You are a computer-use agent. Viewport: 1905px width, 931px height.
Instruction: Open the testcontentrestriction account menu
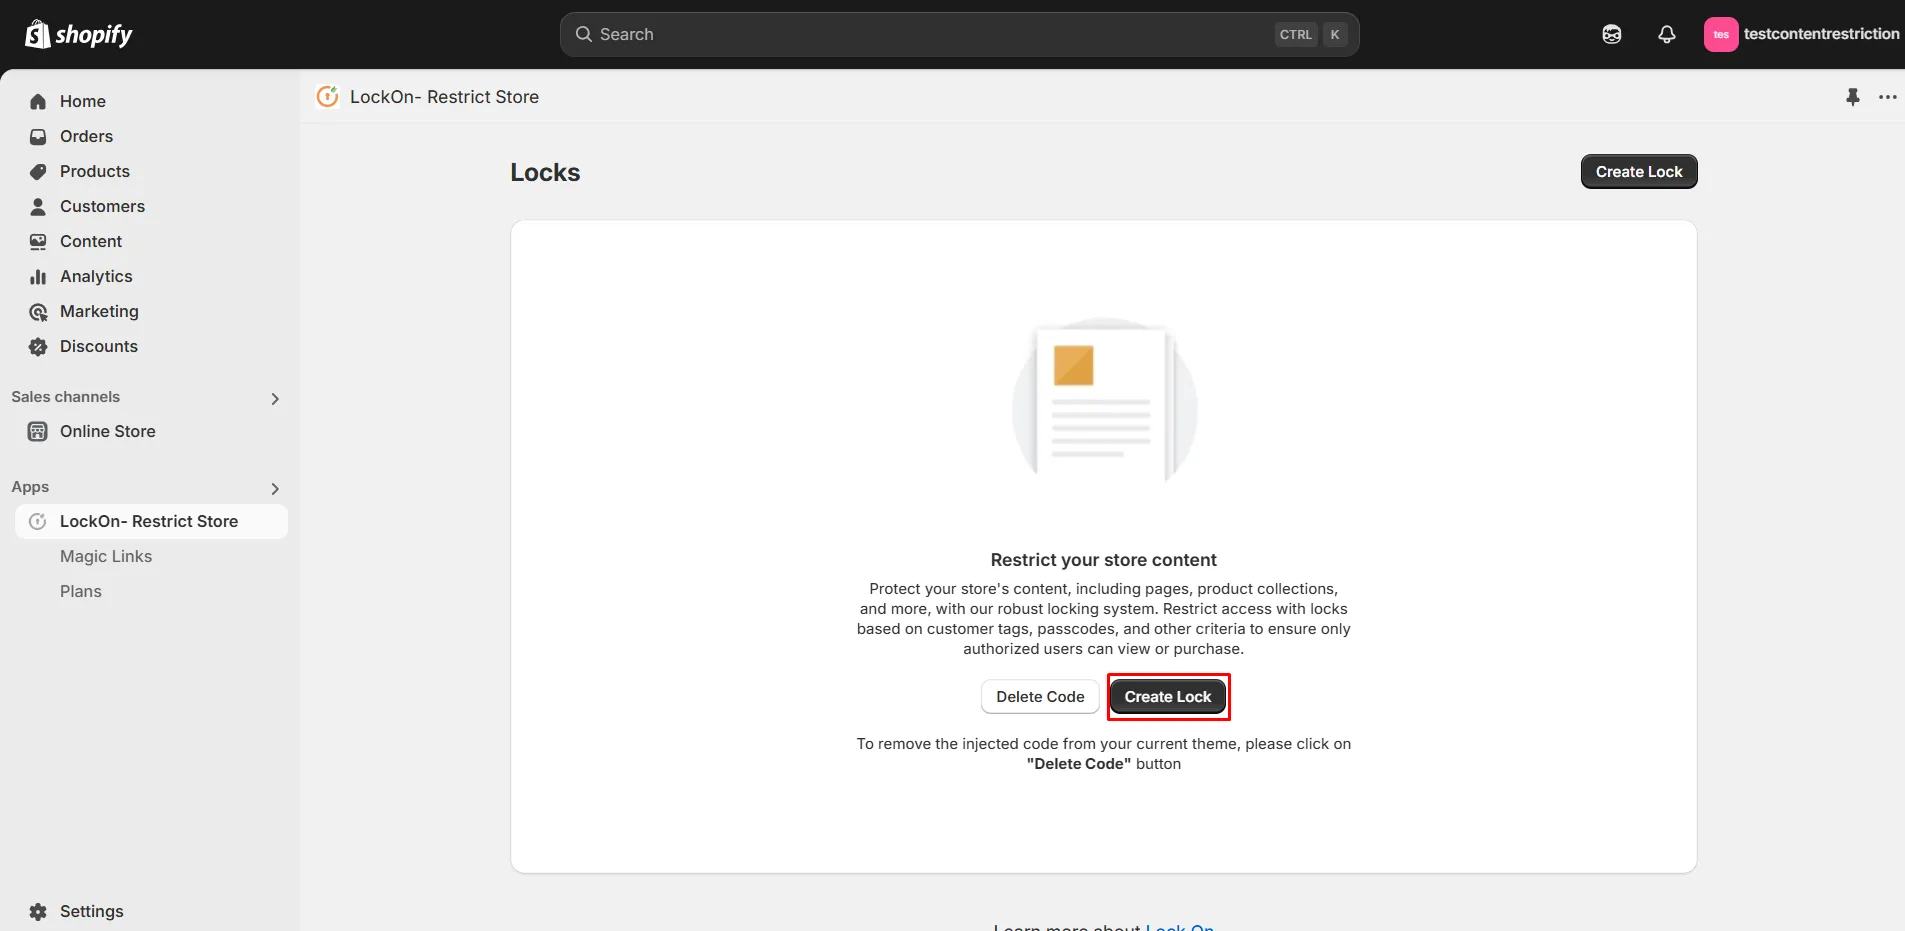click(x=1801, y=34)
